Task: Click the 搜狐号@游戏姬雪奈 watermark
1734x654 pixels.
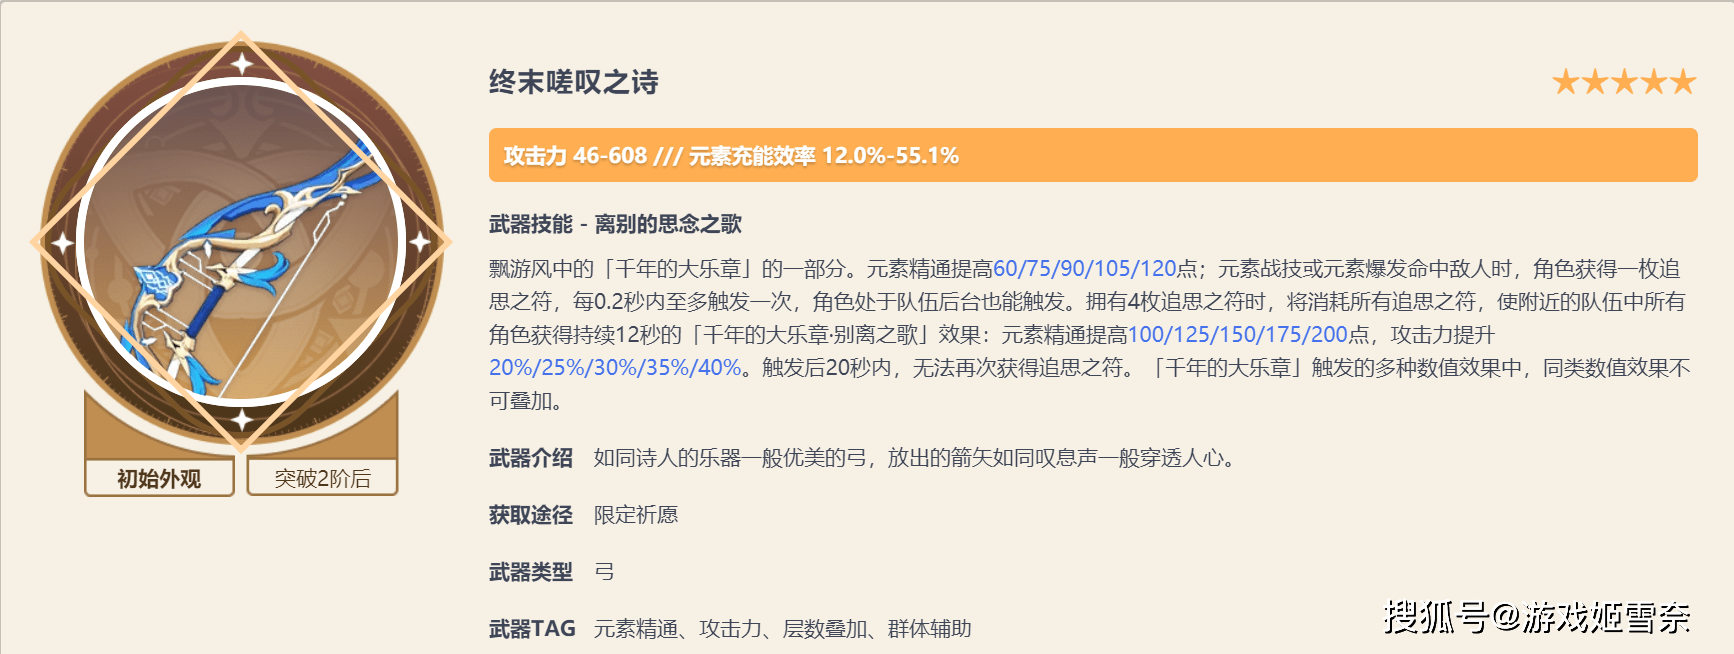Action: [x=1537, y=618]
